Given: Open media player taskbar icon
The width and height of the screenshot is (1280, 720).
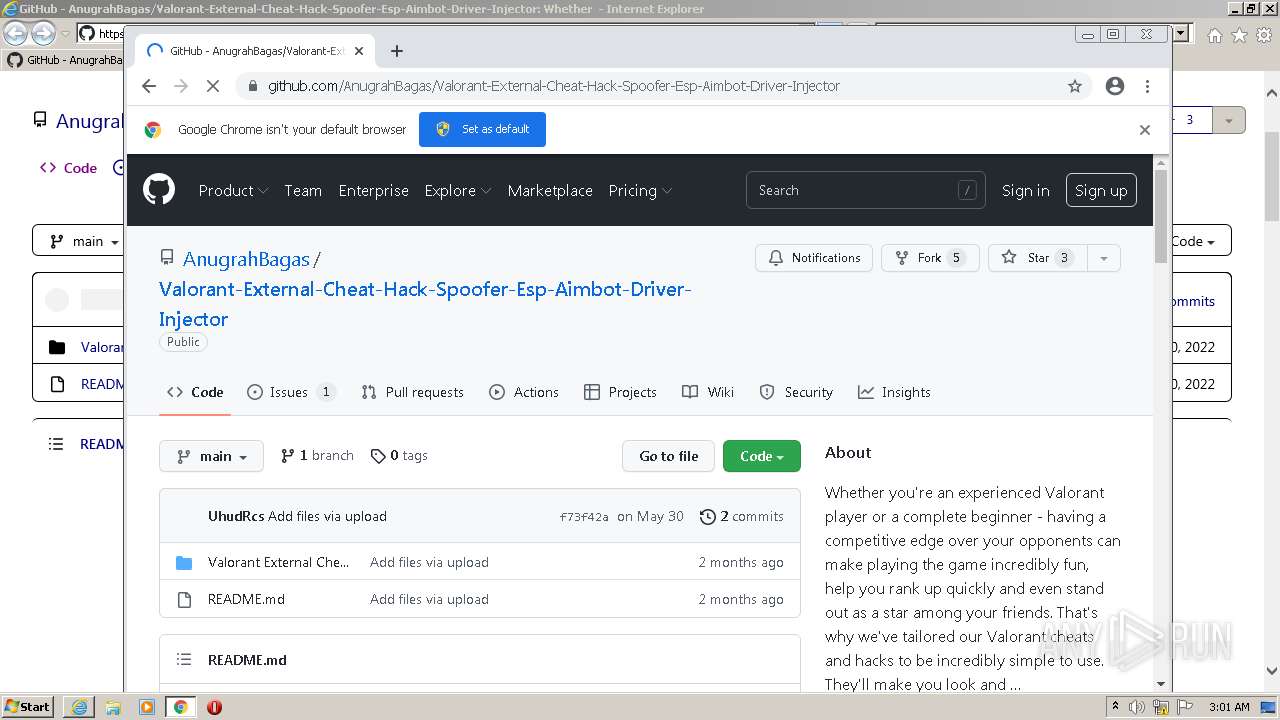Looking at the screenshot, I should (x=147, y=707).
